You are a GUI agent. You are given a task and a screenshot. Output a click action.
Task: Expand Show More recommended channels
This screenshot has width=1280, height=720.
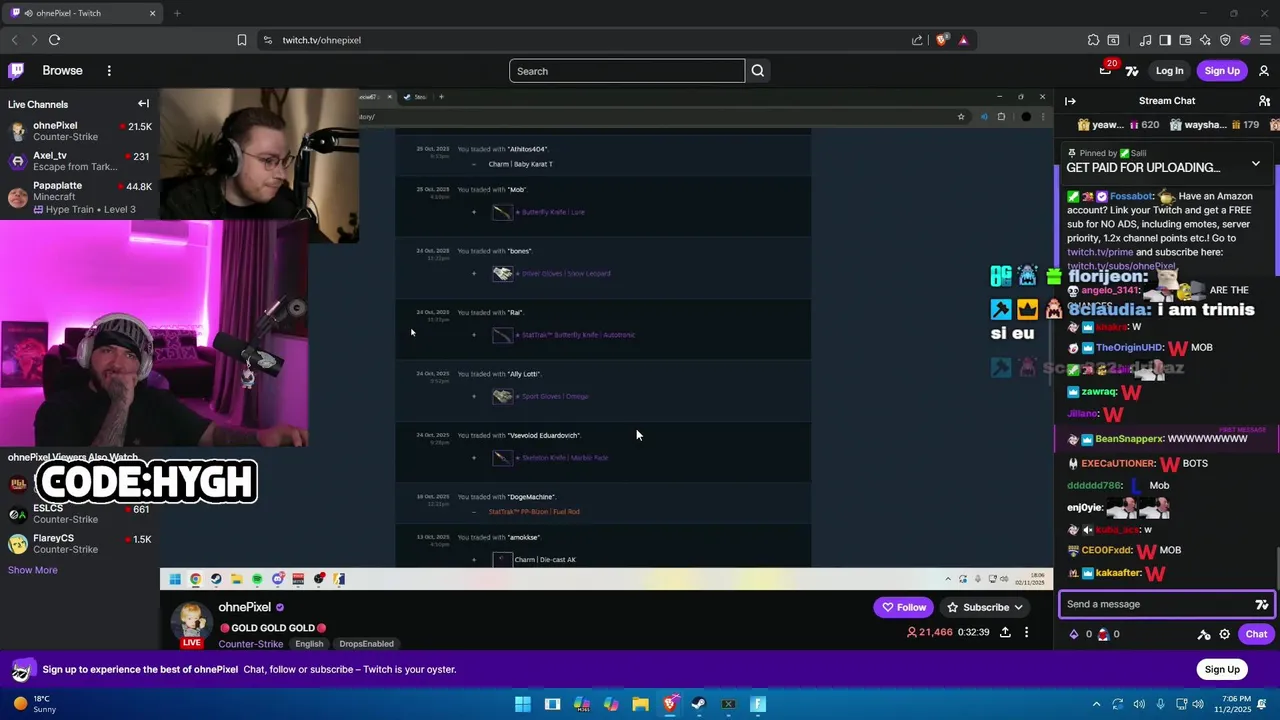(x=33, y=570)
